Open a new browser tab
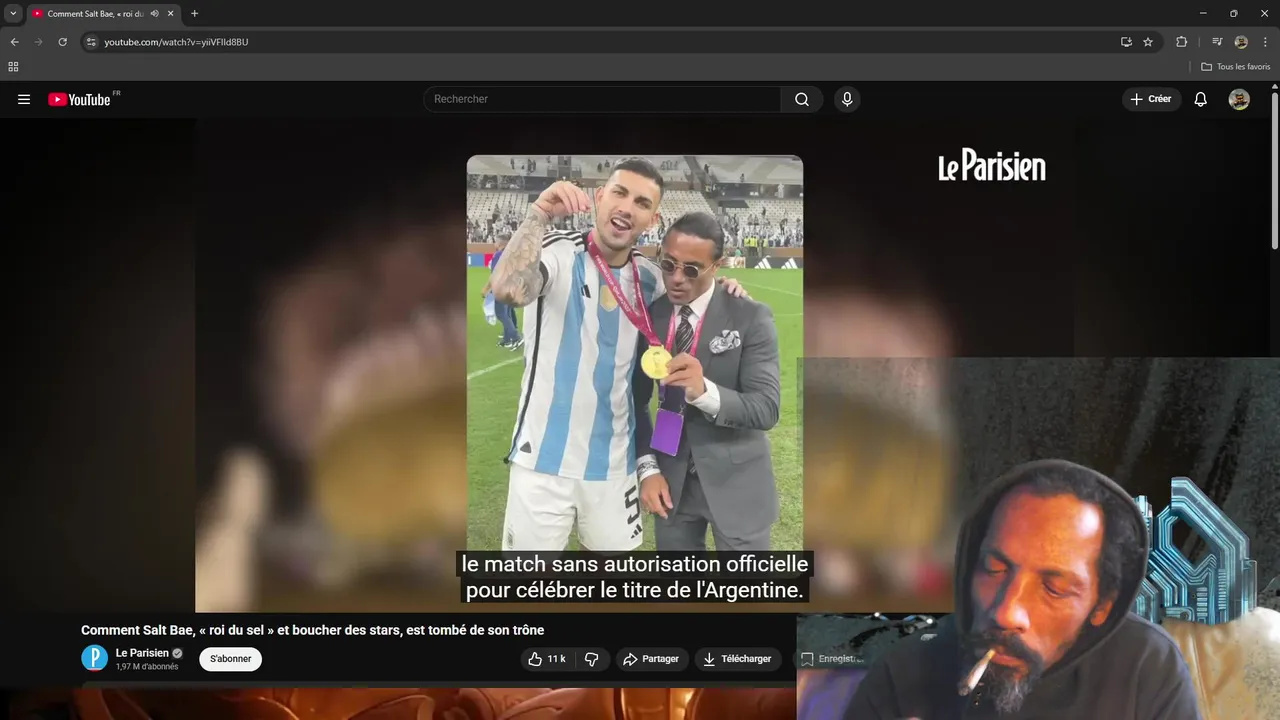 click(194, 13)
